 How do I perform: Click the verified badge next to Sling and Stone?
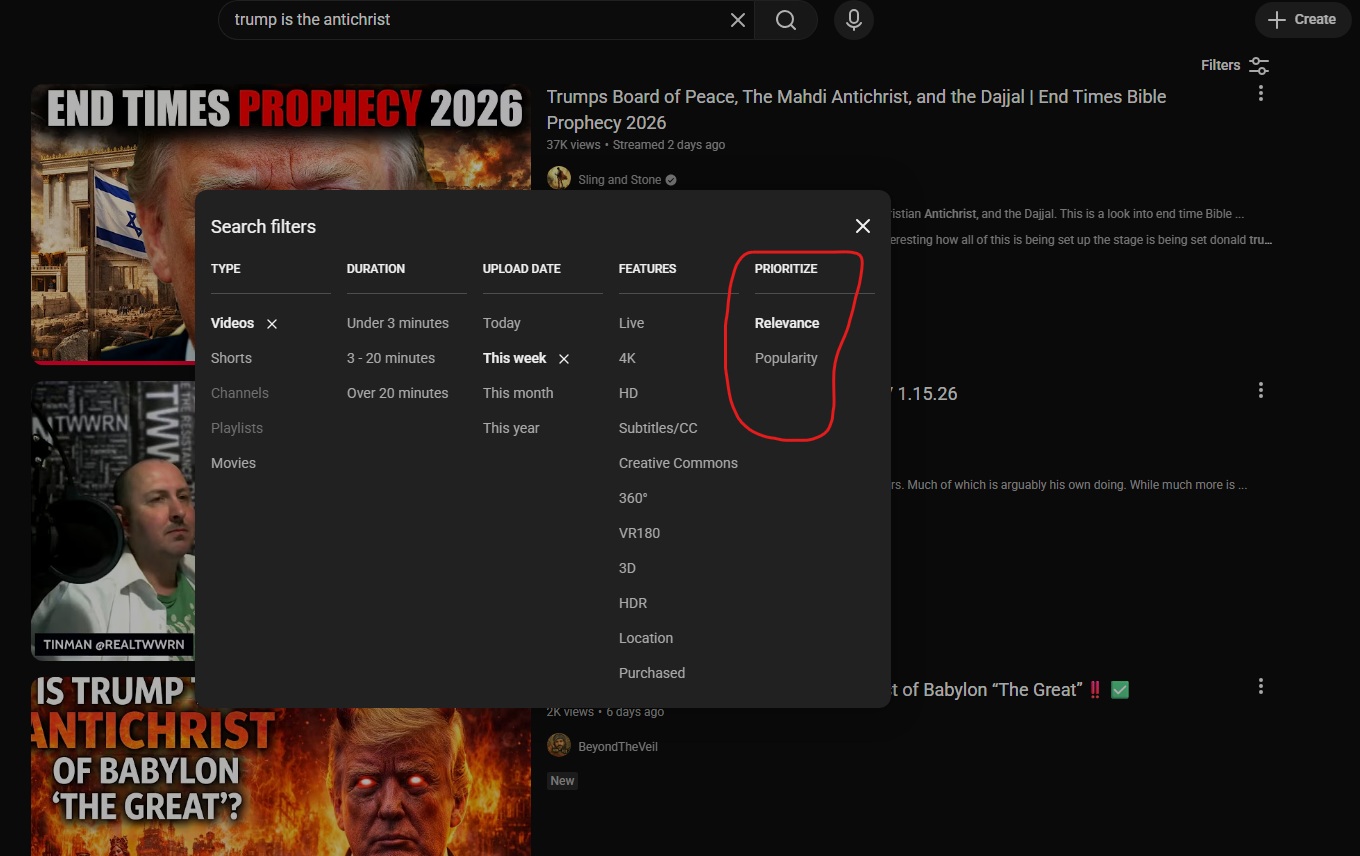click(671, 180)
